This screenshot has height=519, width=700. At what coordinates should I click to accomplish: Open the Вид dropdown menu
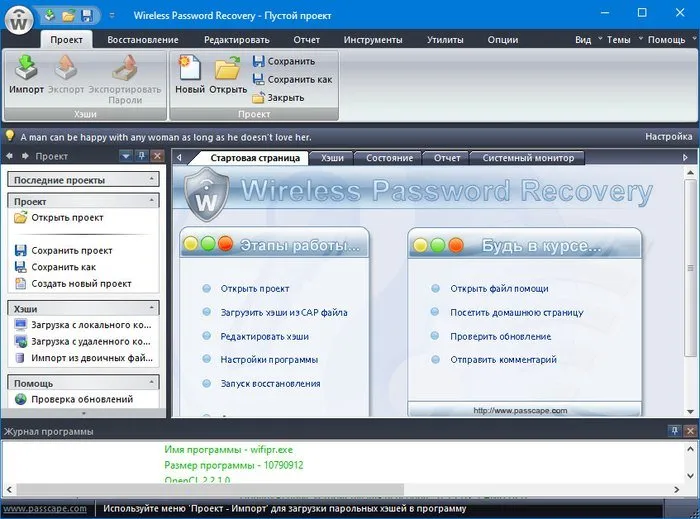[x=588, y=40]
